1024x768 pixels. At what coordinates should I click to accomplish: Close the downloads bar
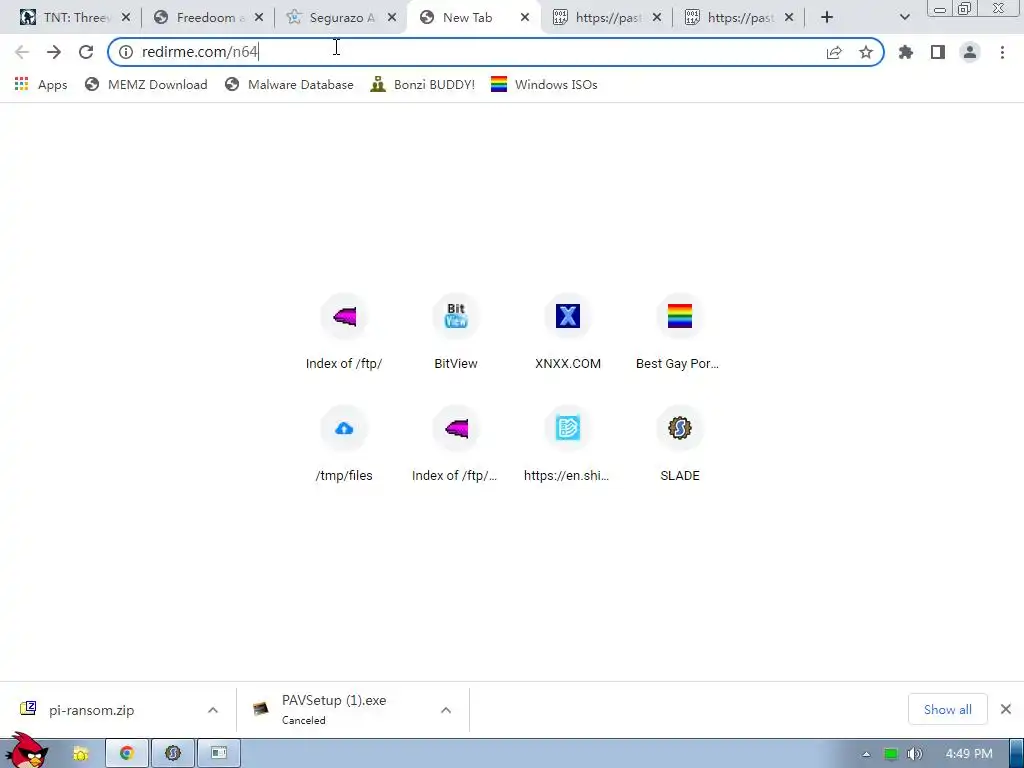pos(1006,709)
